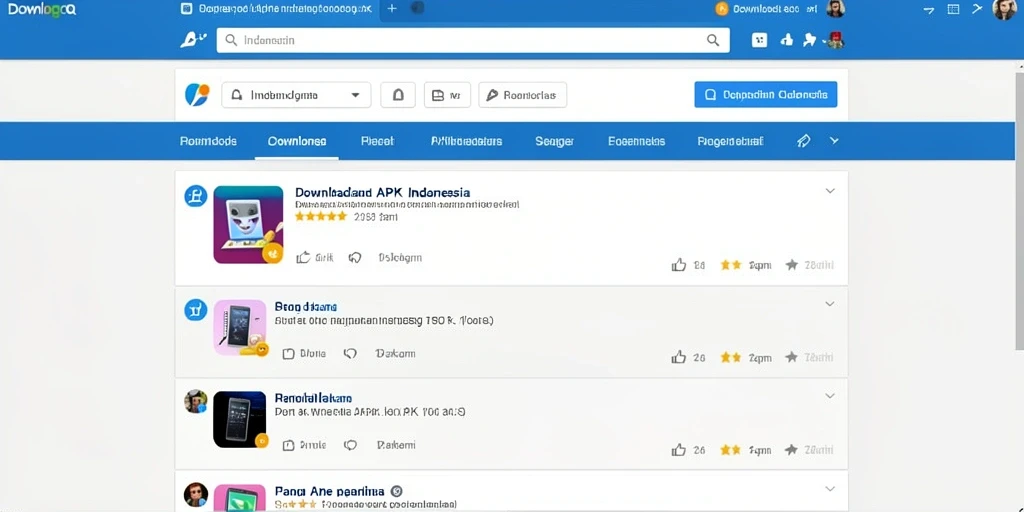
Task: Open the new browser tab plus button
Action: click(392, 8)
